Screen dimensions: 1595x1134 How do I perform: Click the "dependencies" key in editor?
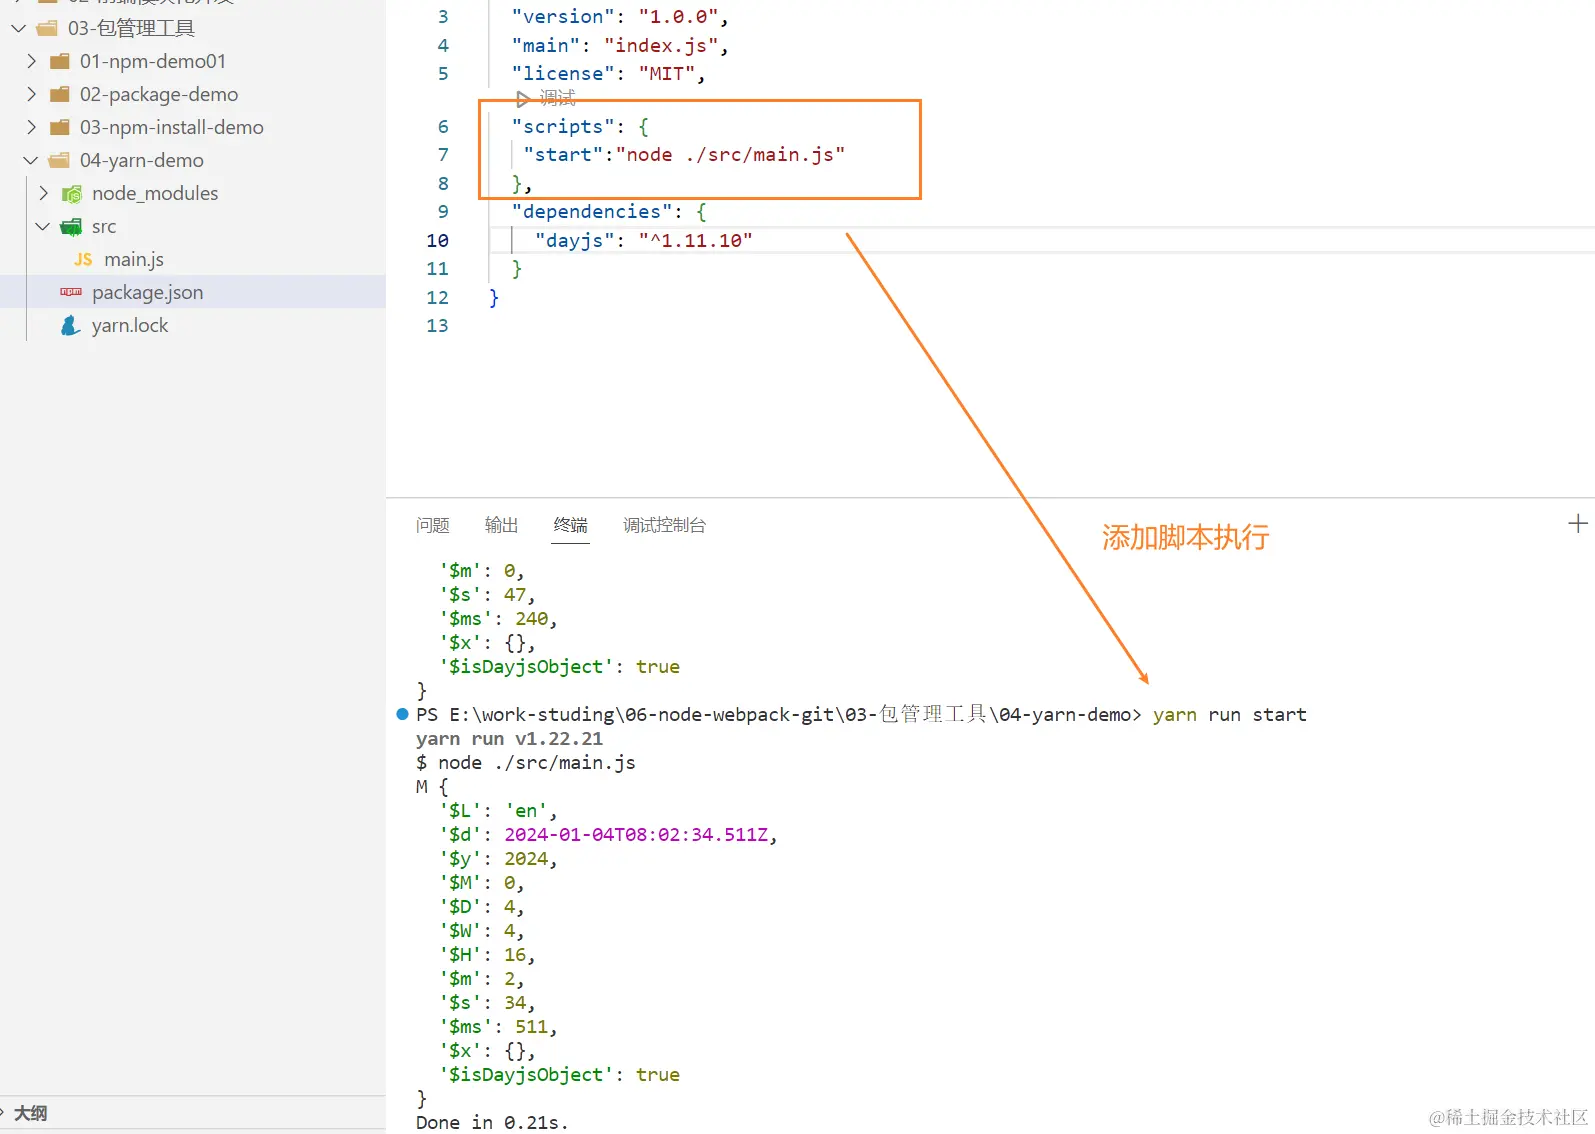point(591,211)
